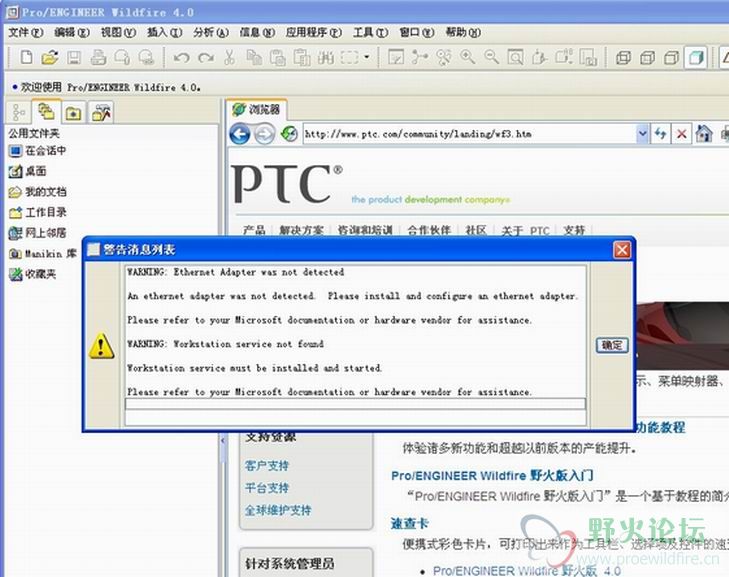Open an existing file via folder icon
This screenshot has height=577, width=729.
pyautogui.click(x=50, y=57)
